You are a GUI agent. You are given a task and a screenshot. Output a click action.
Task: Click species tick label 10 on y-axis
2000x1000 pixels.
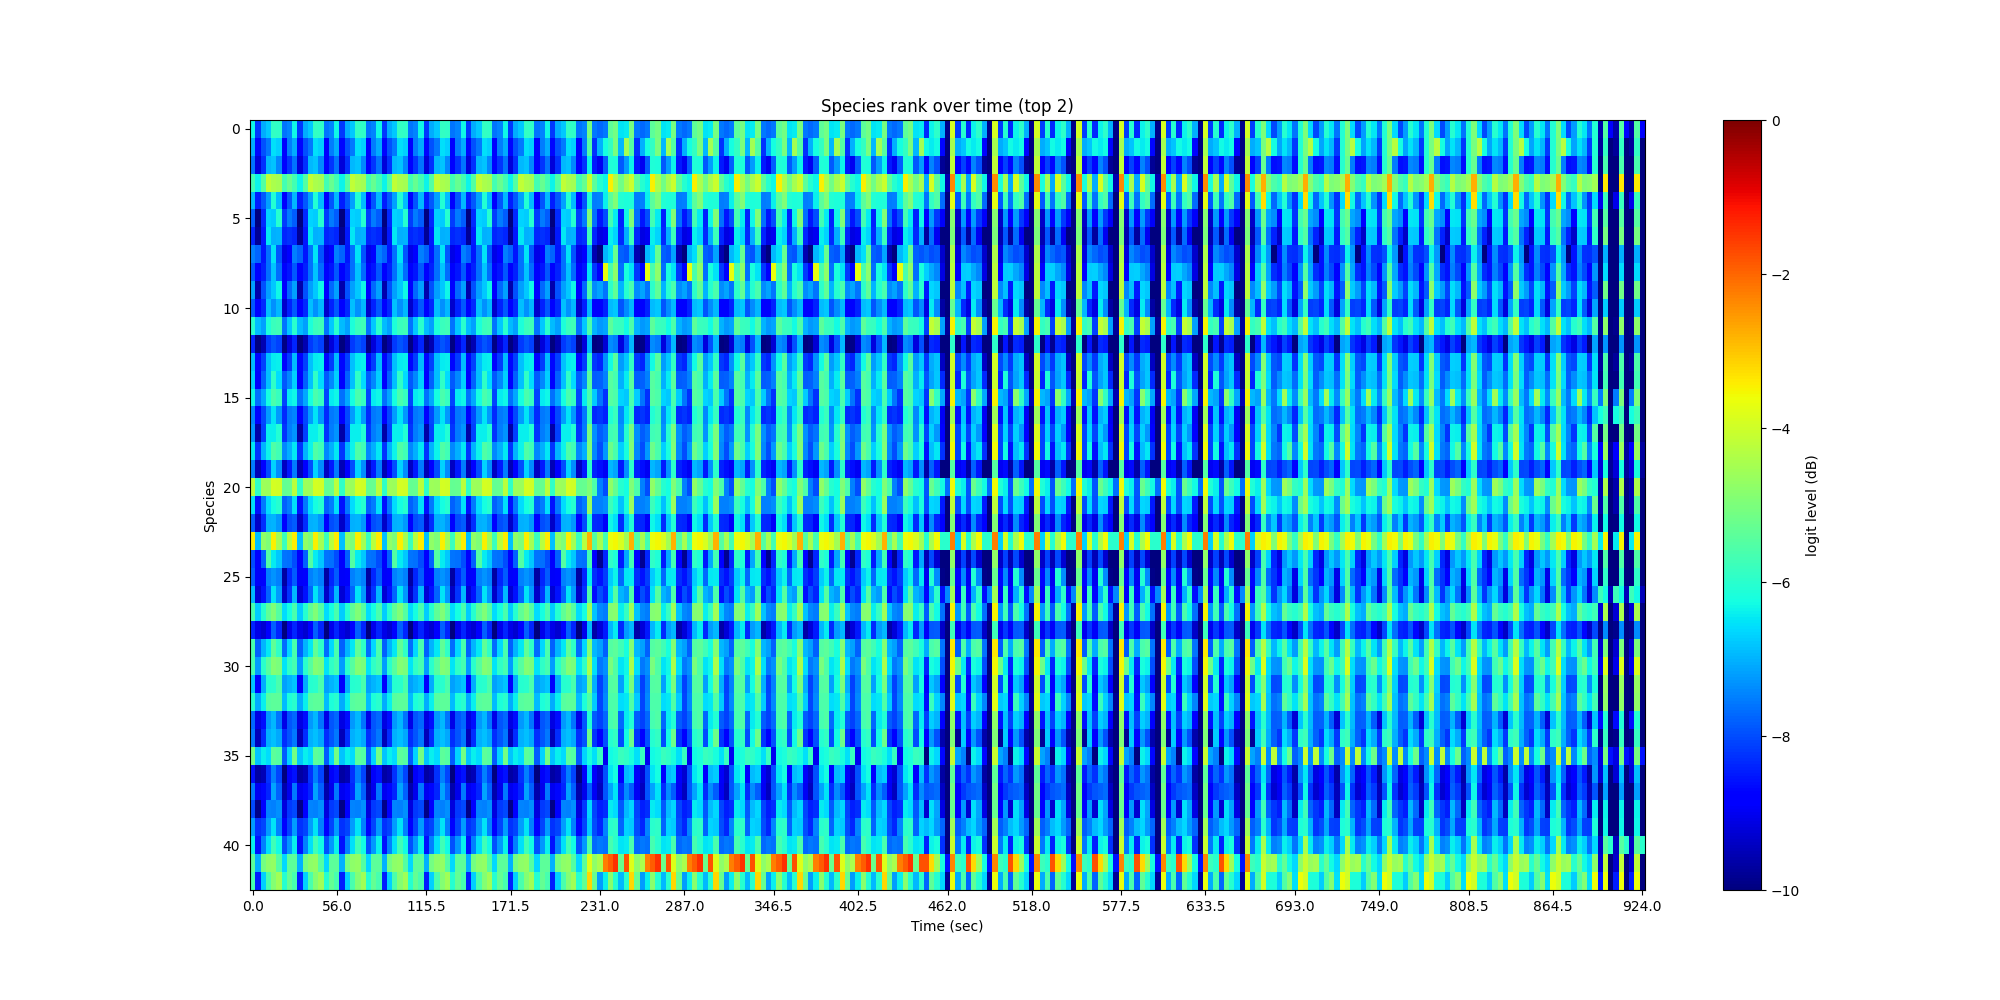231,309
